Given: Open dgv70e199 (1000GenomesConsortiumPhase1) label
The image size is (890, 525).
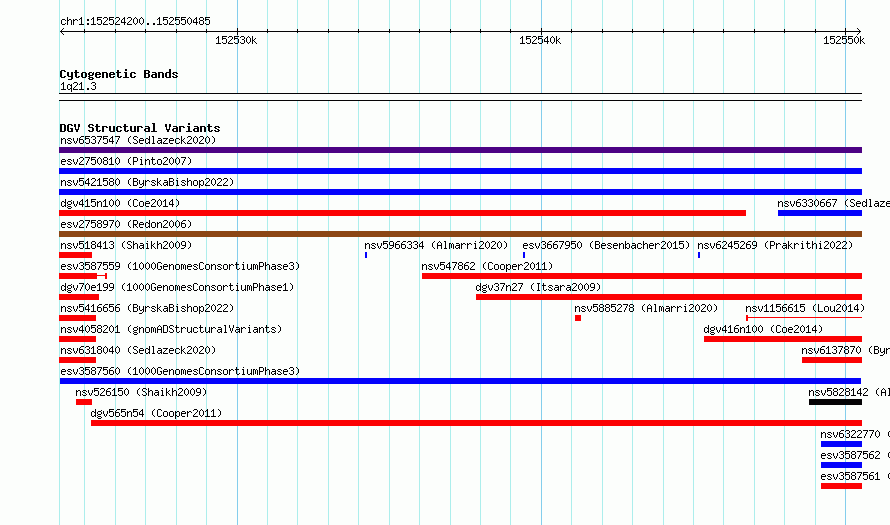Looking at the screenshot, I should click(177, 287).
